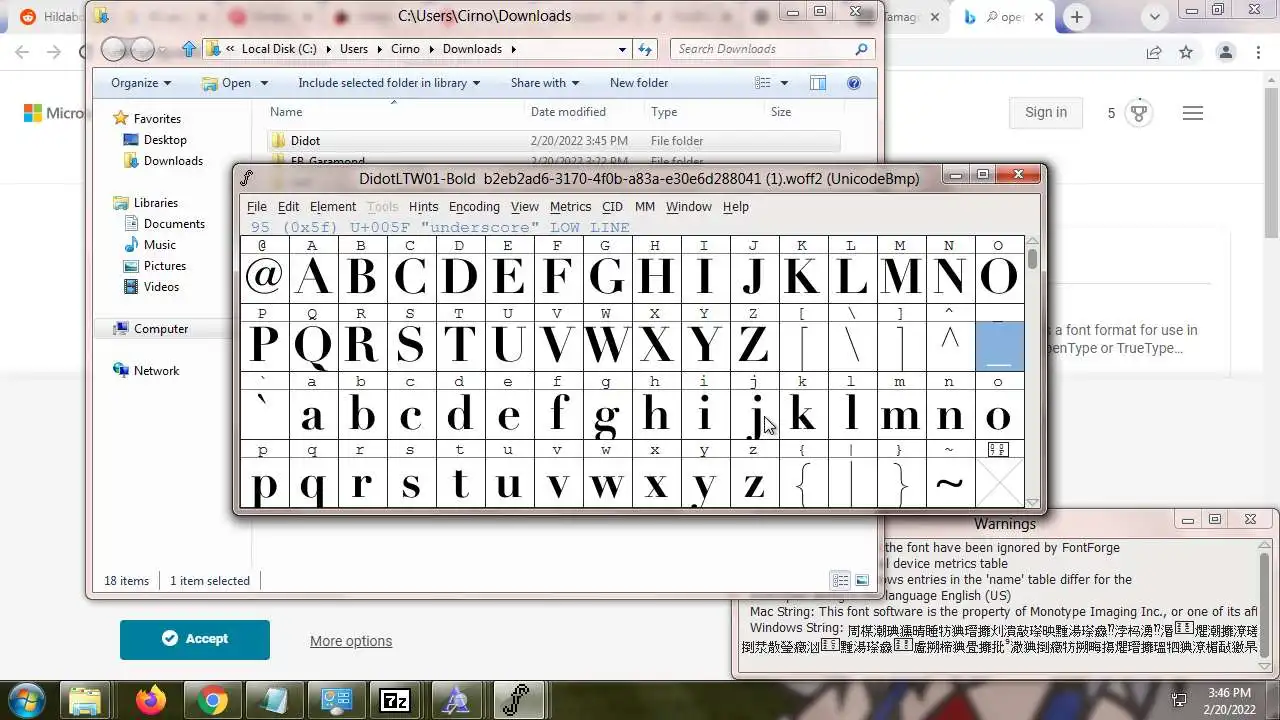Click the Explorer refresh arrows button
This screenshot has width=1280, height=720.
(x=645, y=49)
